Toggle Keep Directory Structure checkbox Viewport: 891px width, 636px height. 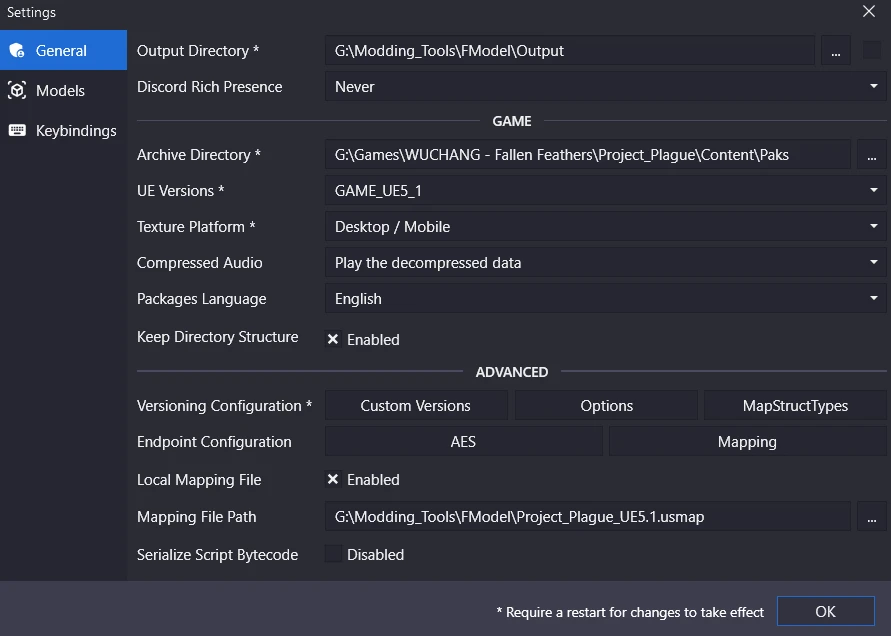tap(333, 340)
